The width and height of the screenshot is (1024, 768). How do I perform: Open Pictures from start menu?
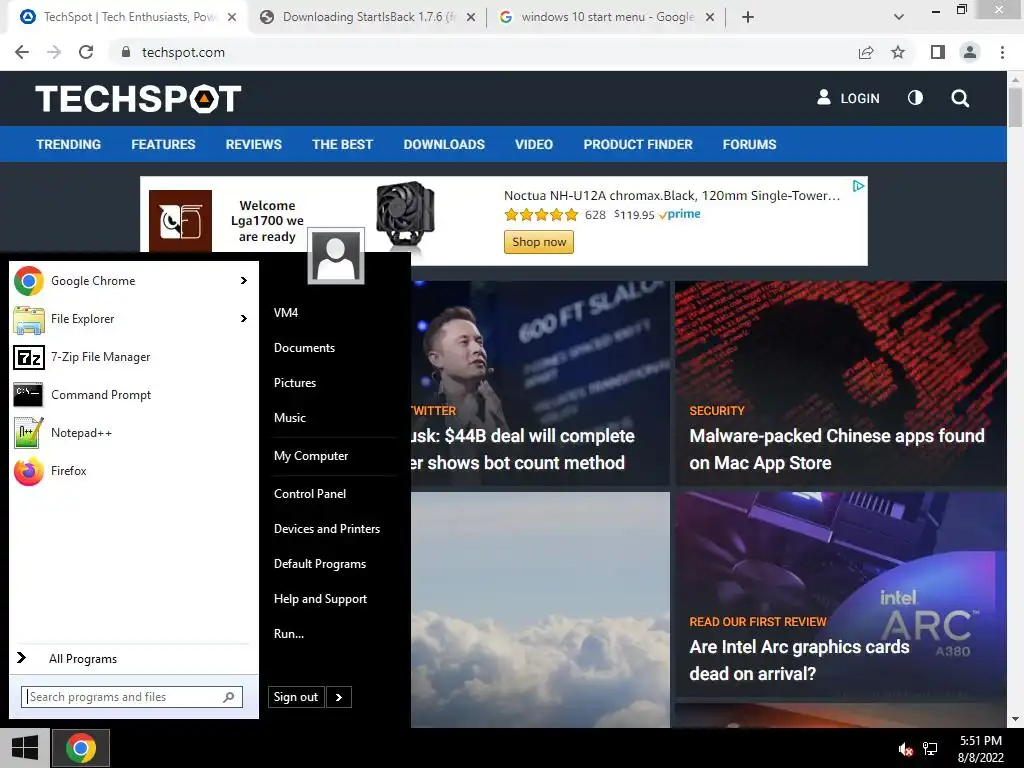(x=295, y=383)
